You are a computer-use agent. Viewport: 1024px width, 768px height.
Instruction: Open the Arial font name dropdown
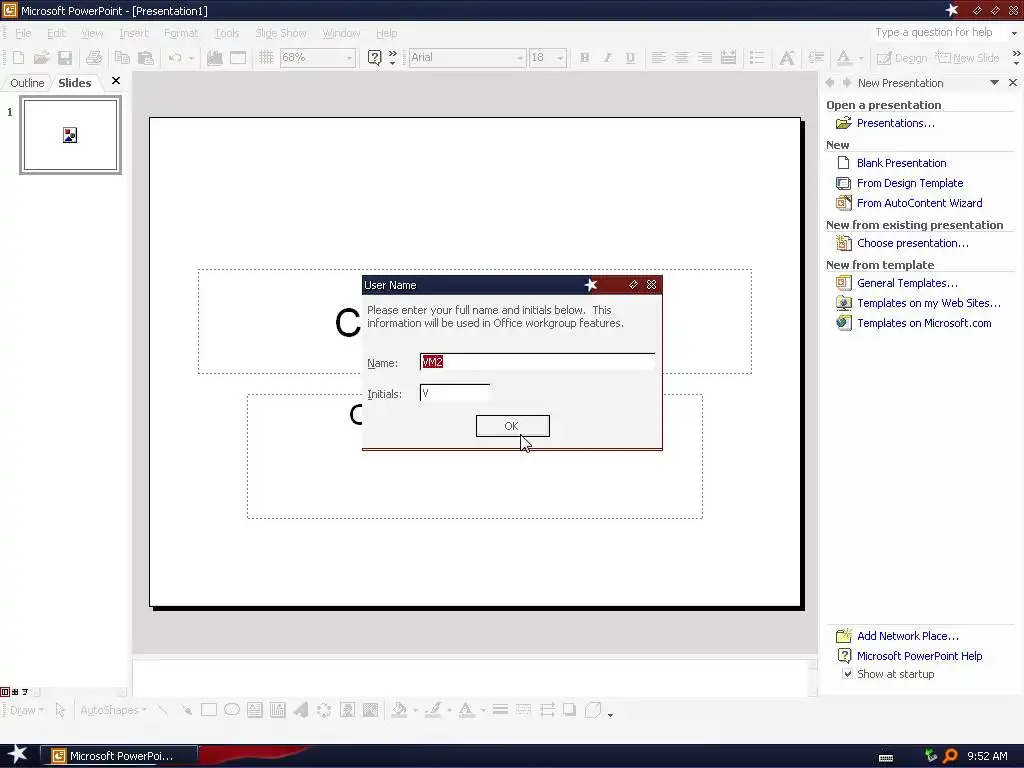coord(520,58)
